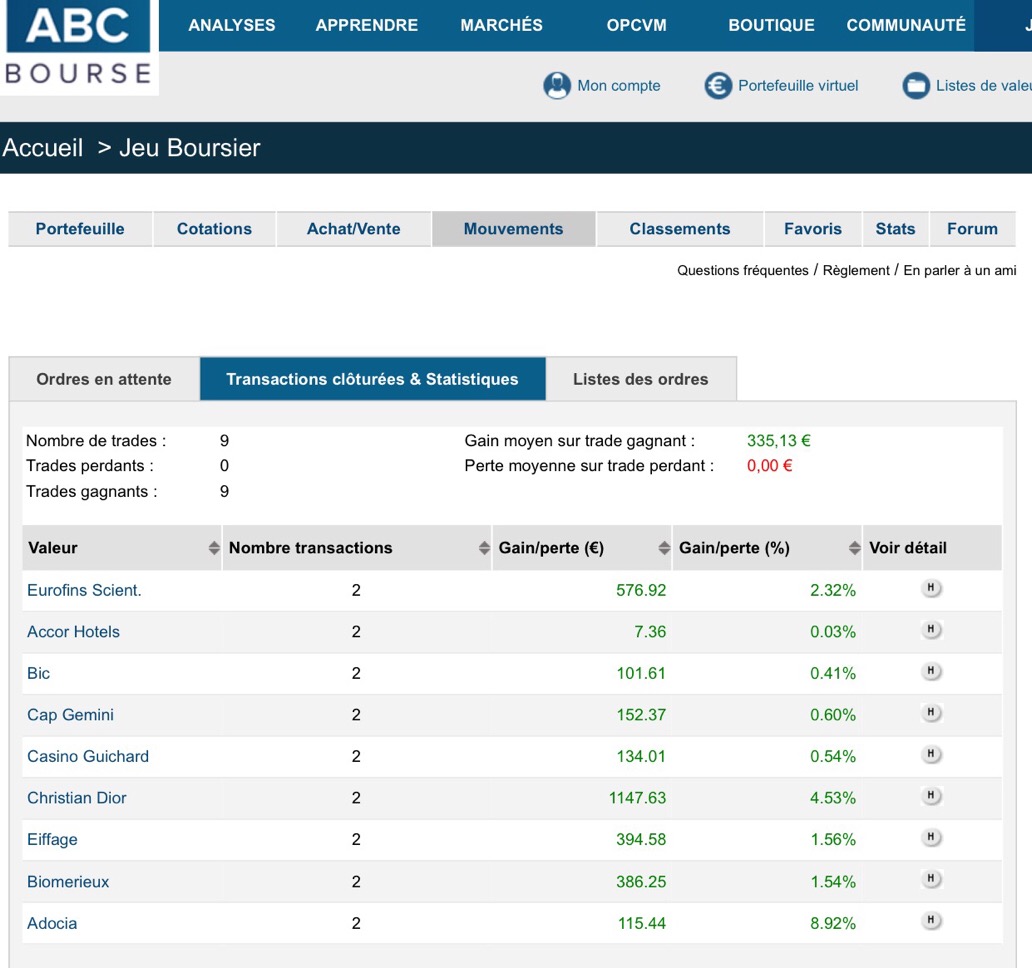Click Jeu Boursier in the breadcrumb

pos(190,147)
